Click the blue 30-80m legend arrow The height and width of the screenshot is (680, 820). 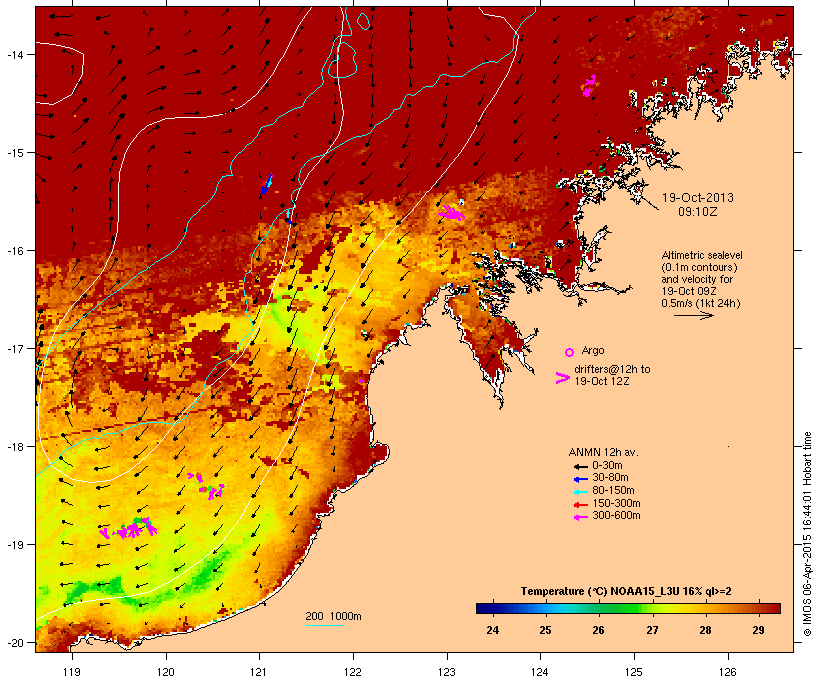pyautogui.click(x=580, y=479)
